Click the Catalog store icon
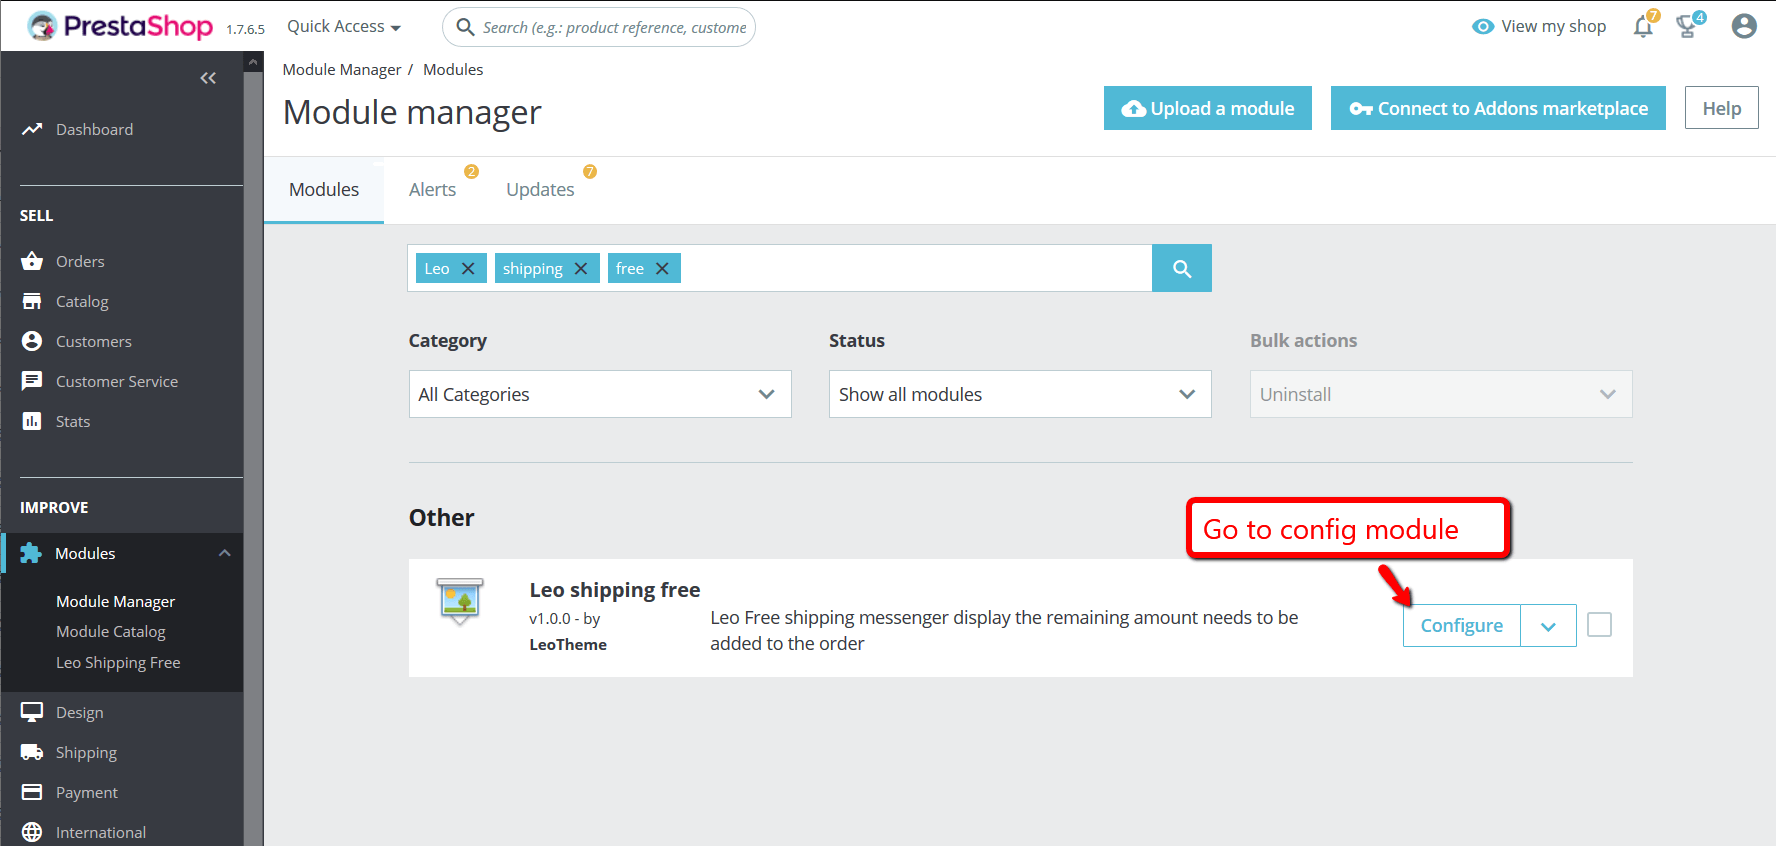 [32, 301]
